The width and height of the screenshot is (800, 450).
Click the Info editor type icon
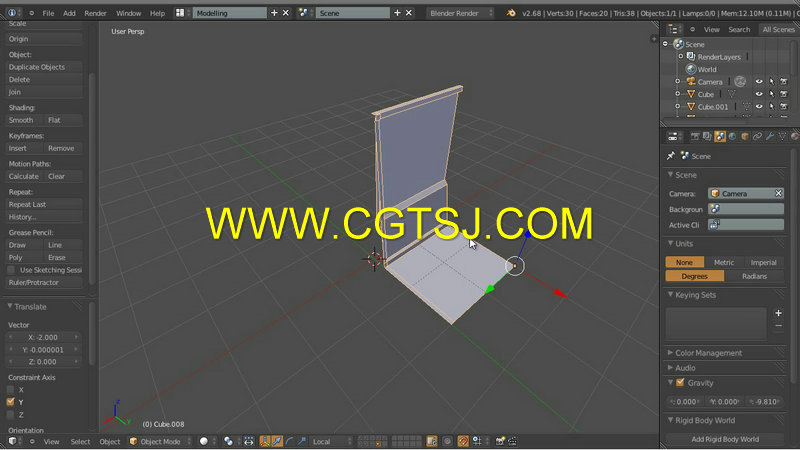point(12,13)
